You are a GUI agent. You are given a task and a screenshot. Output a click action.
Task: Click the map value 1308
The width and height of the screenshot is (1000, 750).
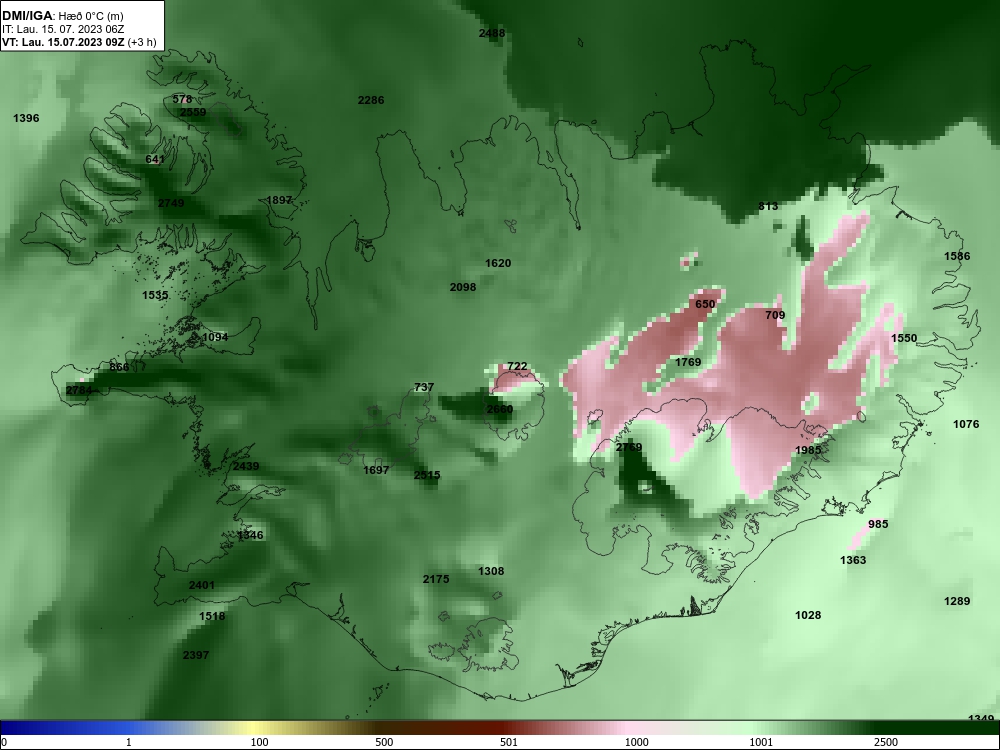point(491,571)
